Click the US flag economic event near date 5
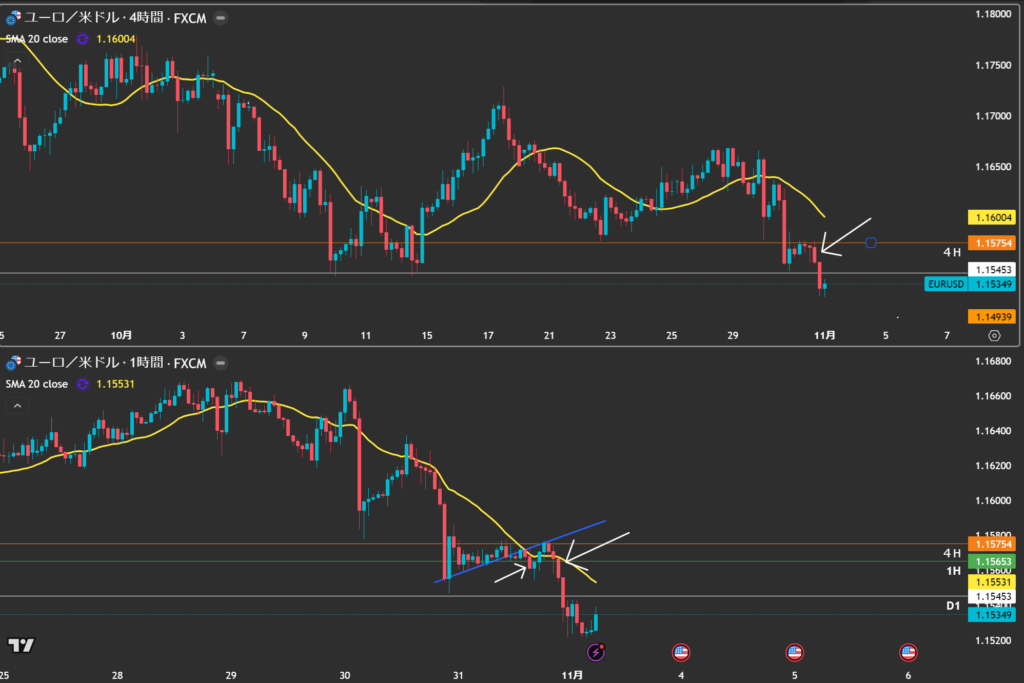This screenshot has width=1024, height=683. [x=795, y=652]
